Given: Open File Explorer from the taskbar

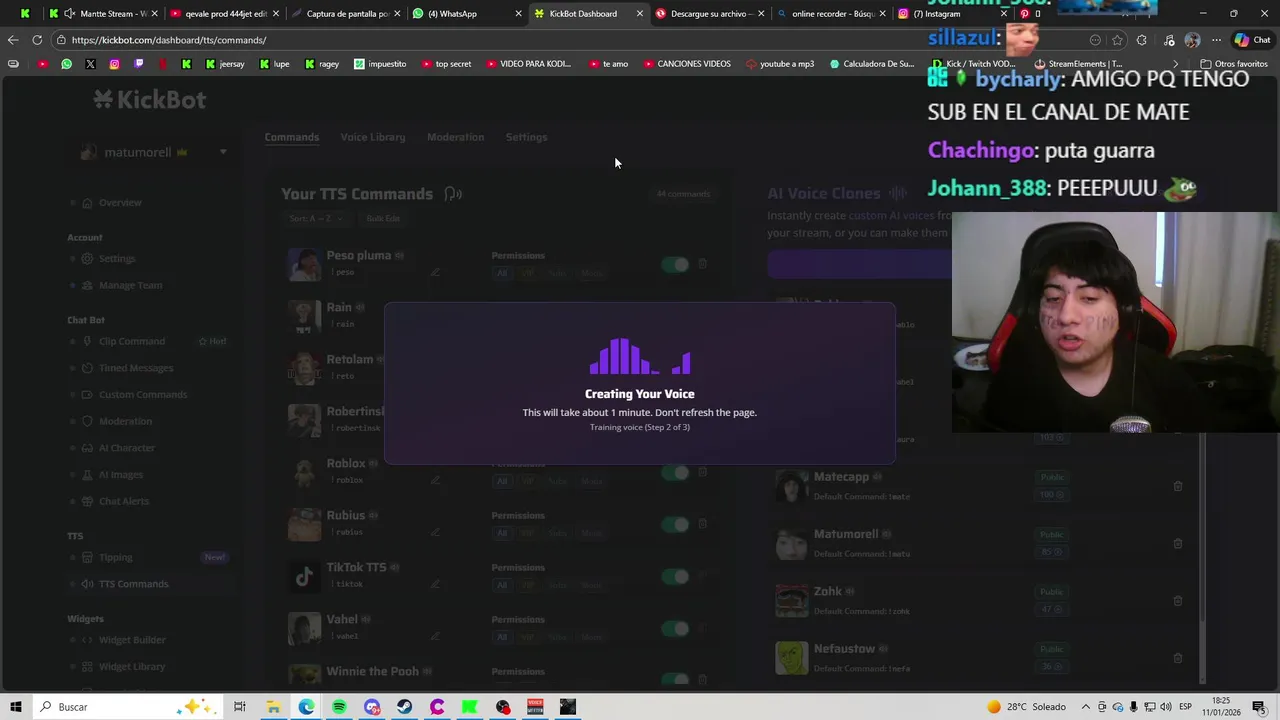Looking at the screenshot, I should pyautogui.click(x=272, y=707).
